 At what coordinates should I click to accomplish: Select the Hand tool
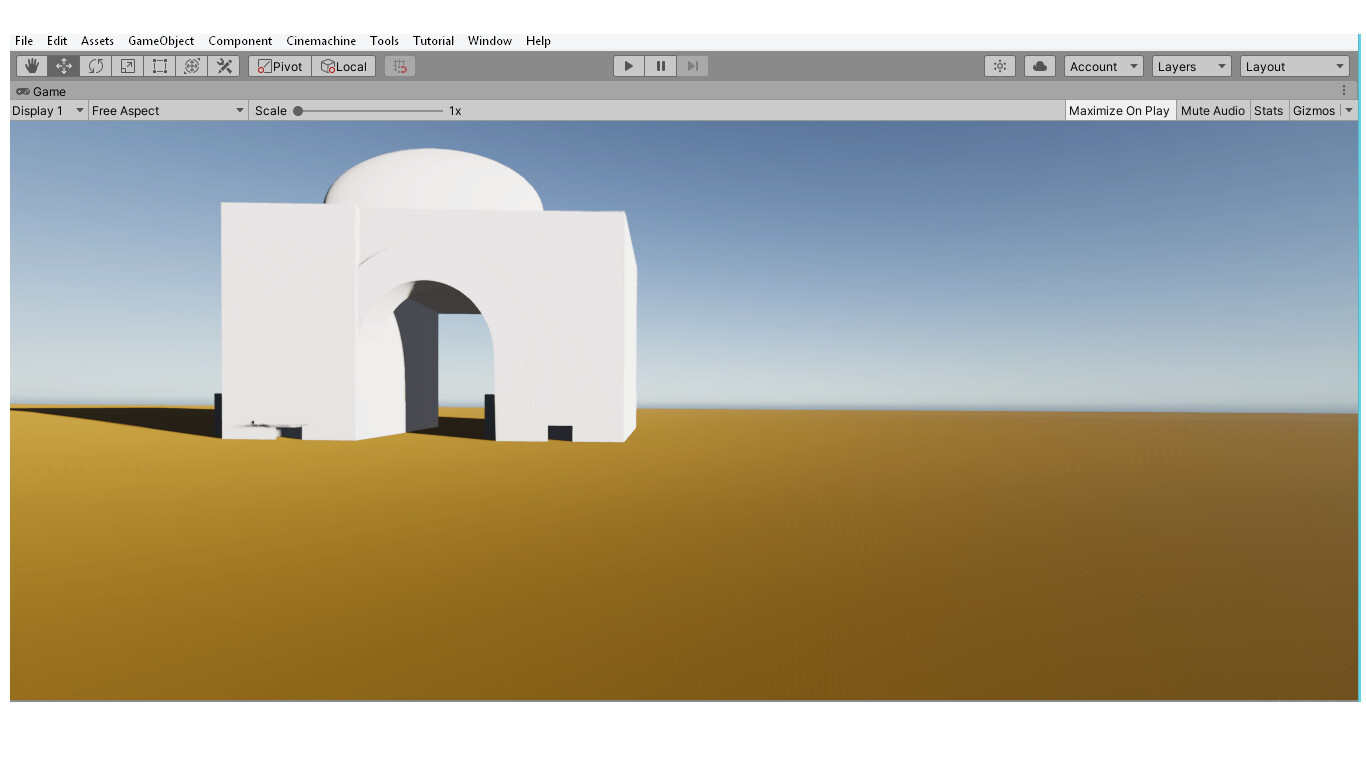click(32, 66)
